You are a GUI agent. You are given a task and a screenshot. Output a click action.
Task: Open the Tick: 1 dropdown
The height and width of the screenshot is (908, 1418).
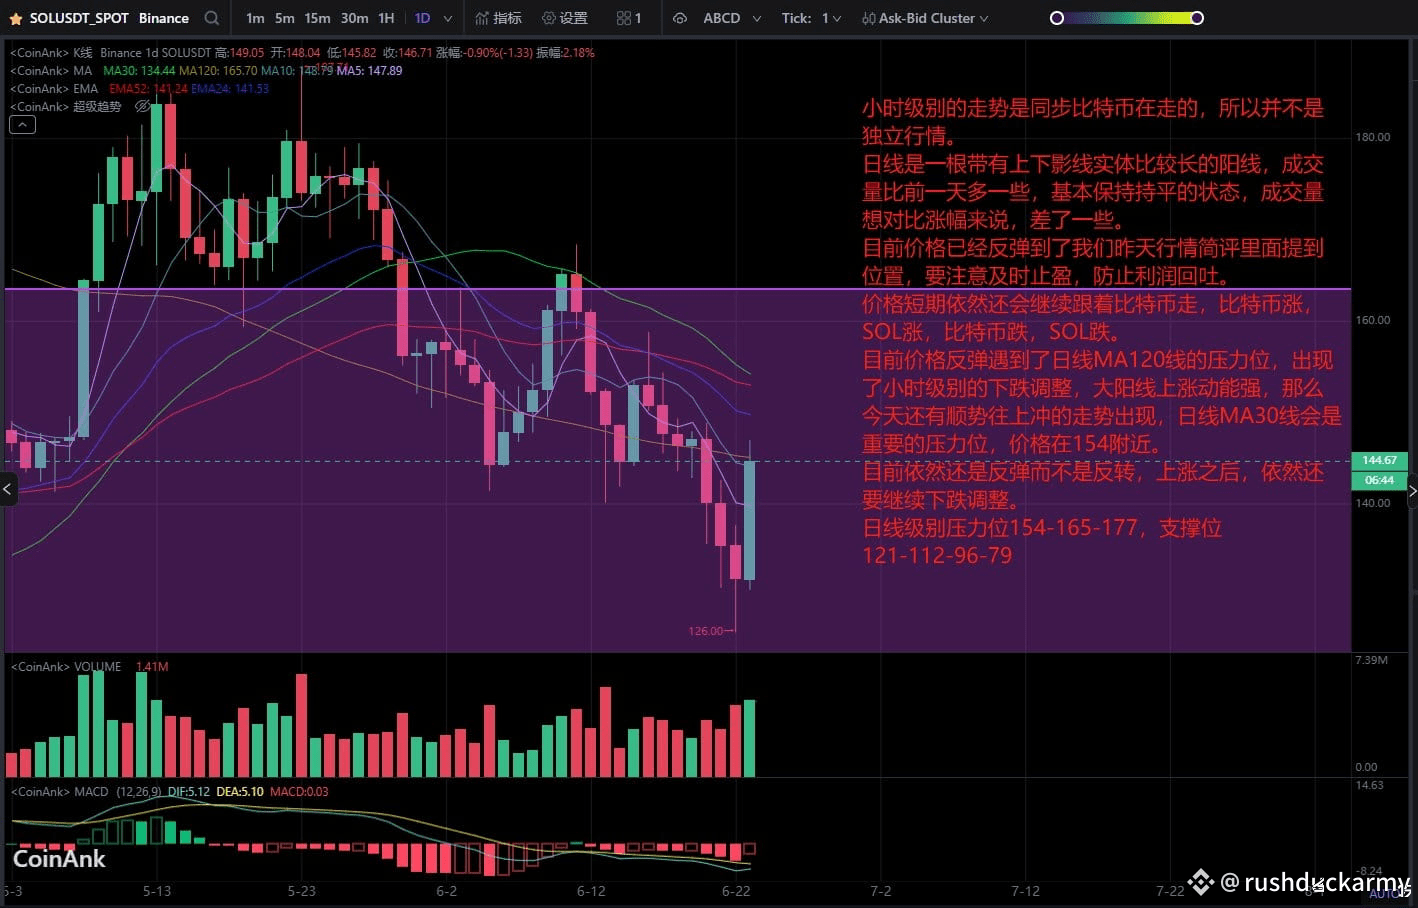(811, 18)
